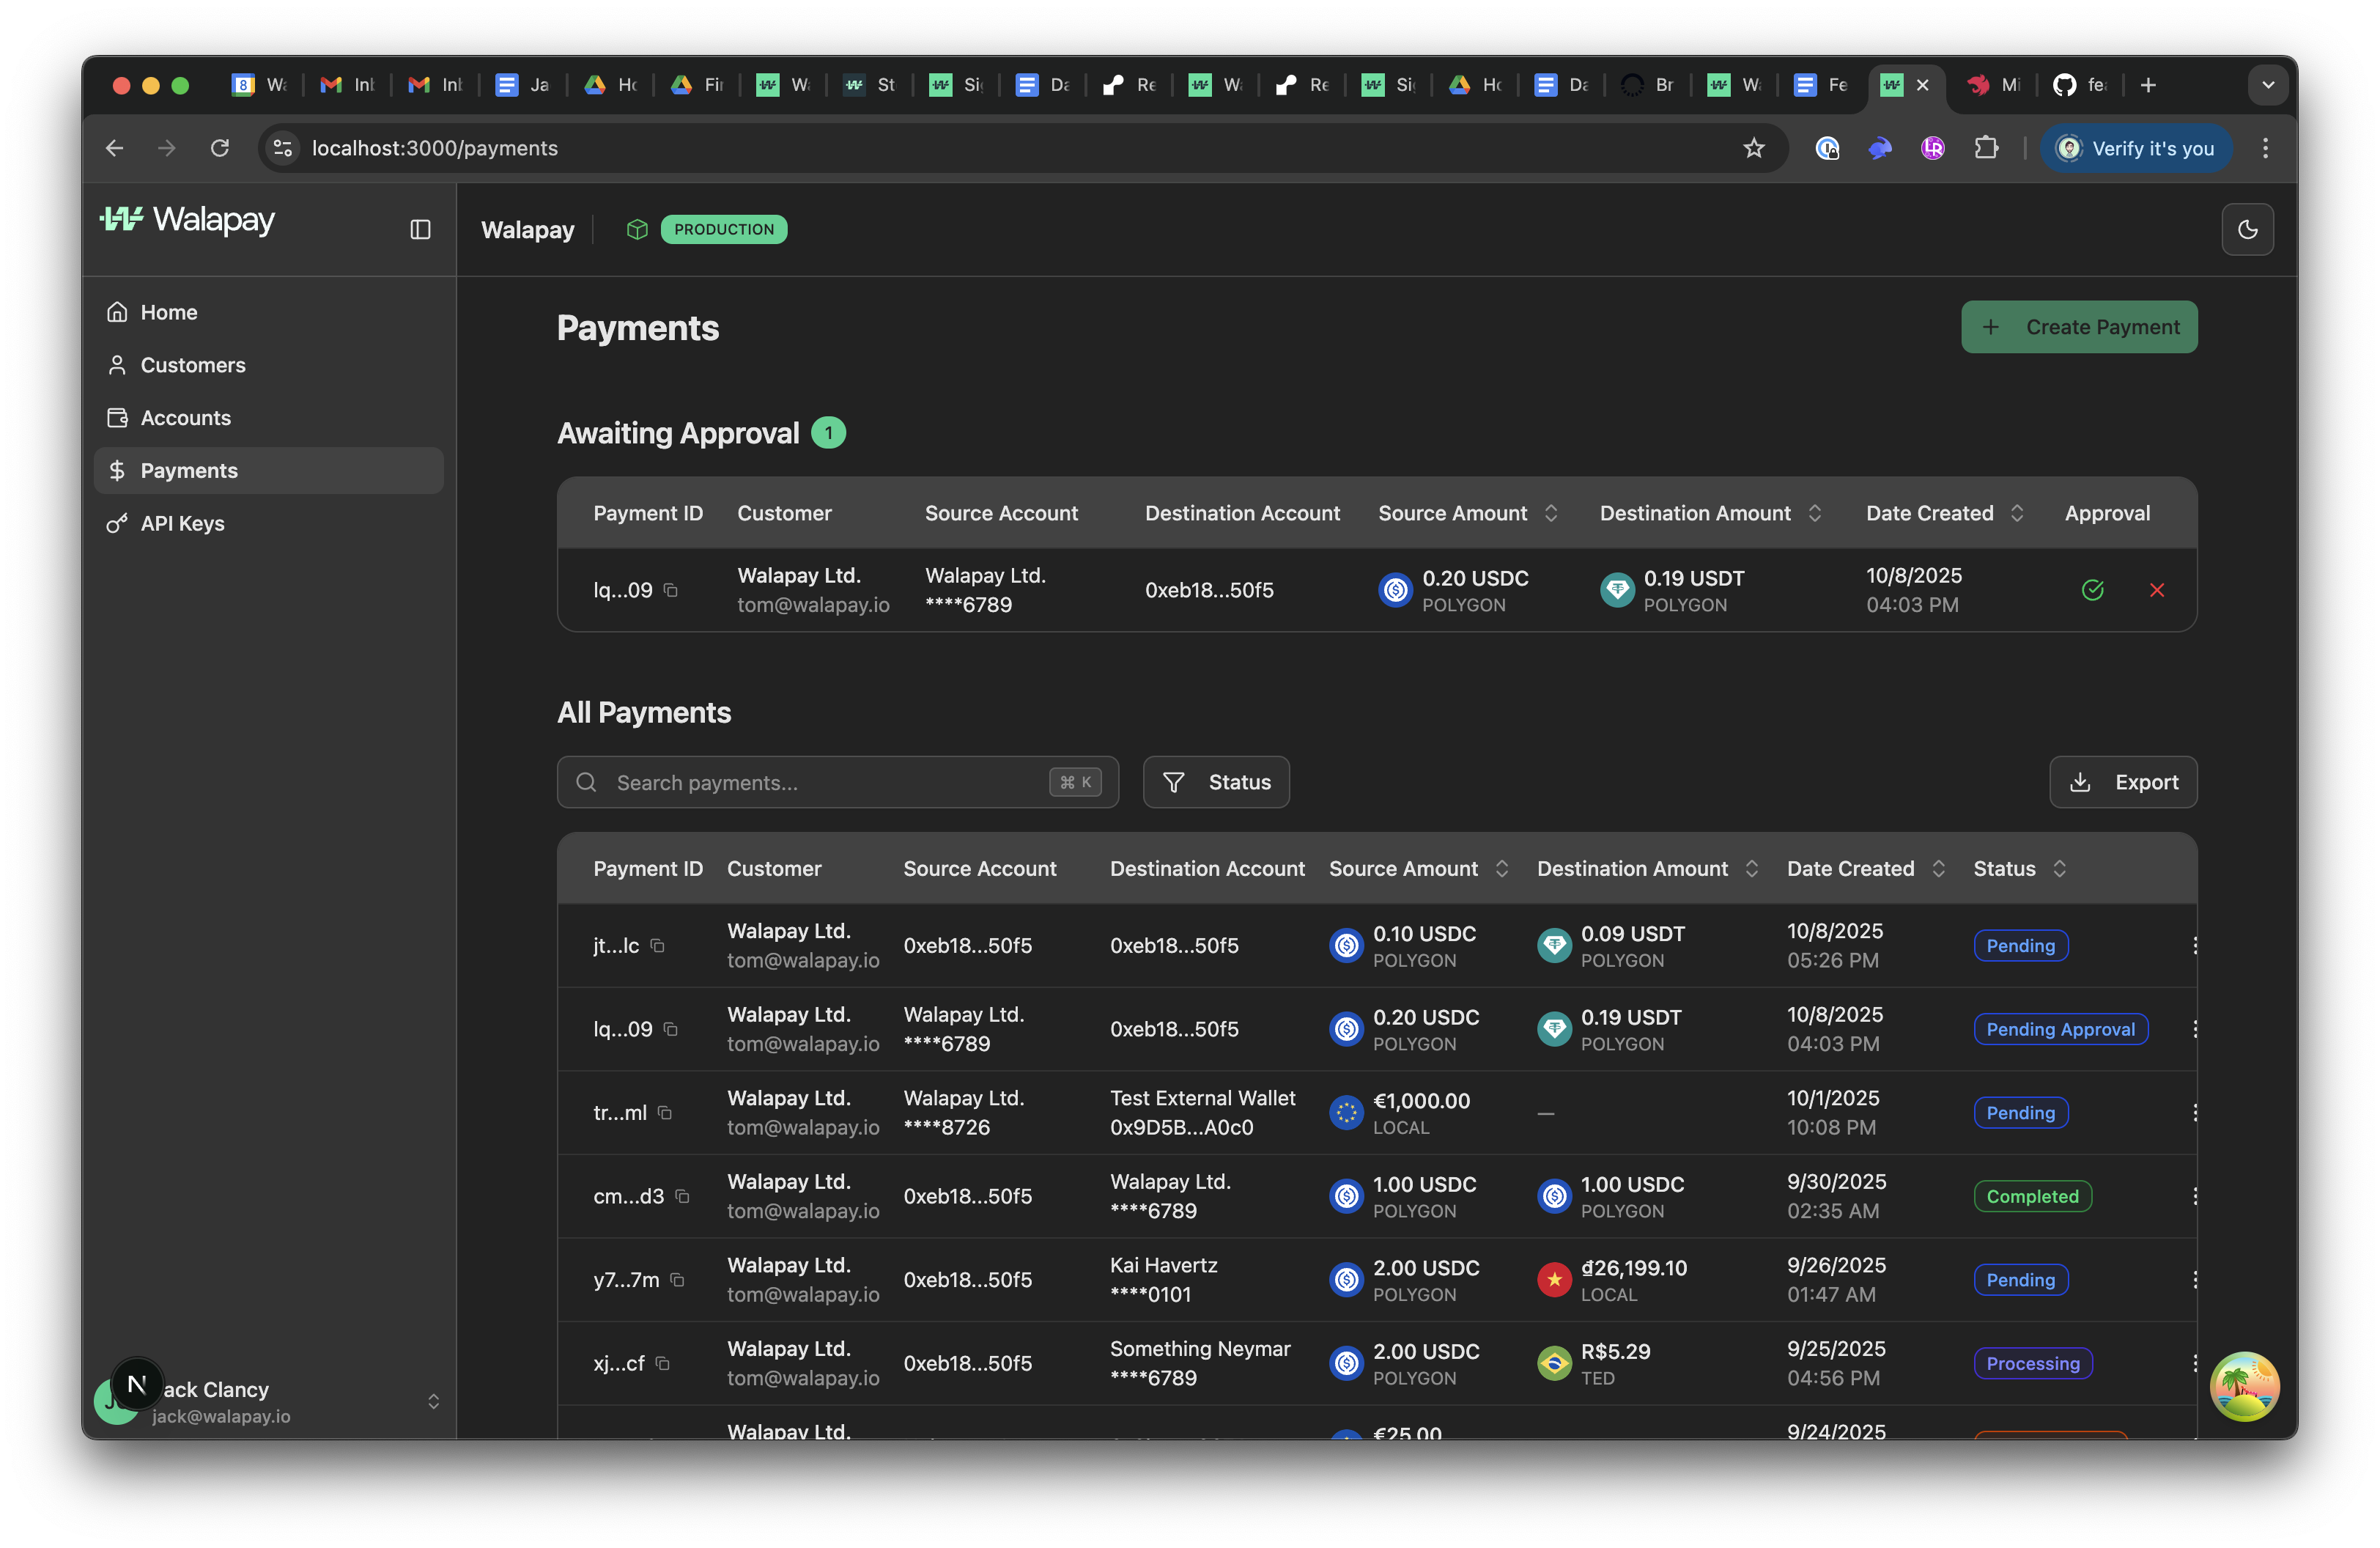The width and height of the screenshot is (2380, 1548).
Task: Toggle dark mode moon button
Action: click(2247, 229)
